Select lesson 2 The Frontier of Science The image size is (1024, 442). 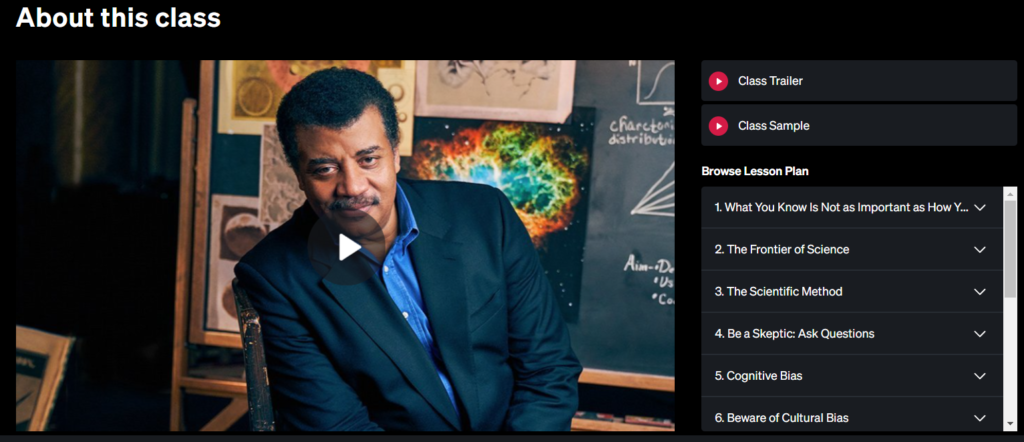(782, 249)
